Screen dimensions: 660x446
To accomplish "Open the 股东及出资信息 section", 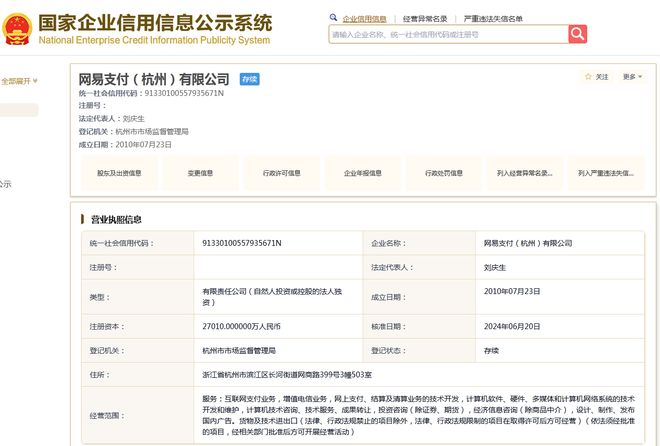I will click(x=119, y=173).
